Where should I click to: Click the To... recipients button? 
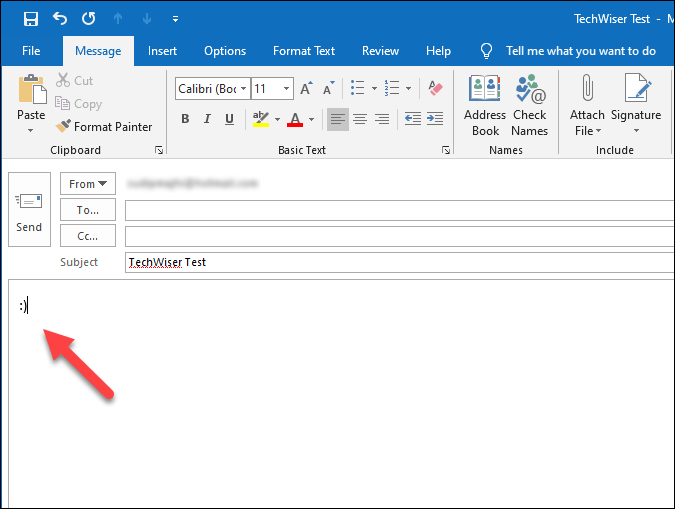pyautogui.click(x=88, y=210)
